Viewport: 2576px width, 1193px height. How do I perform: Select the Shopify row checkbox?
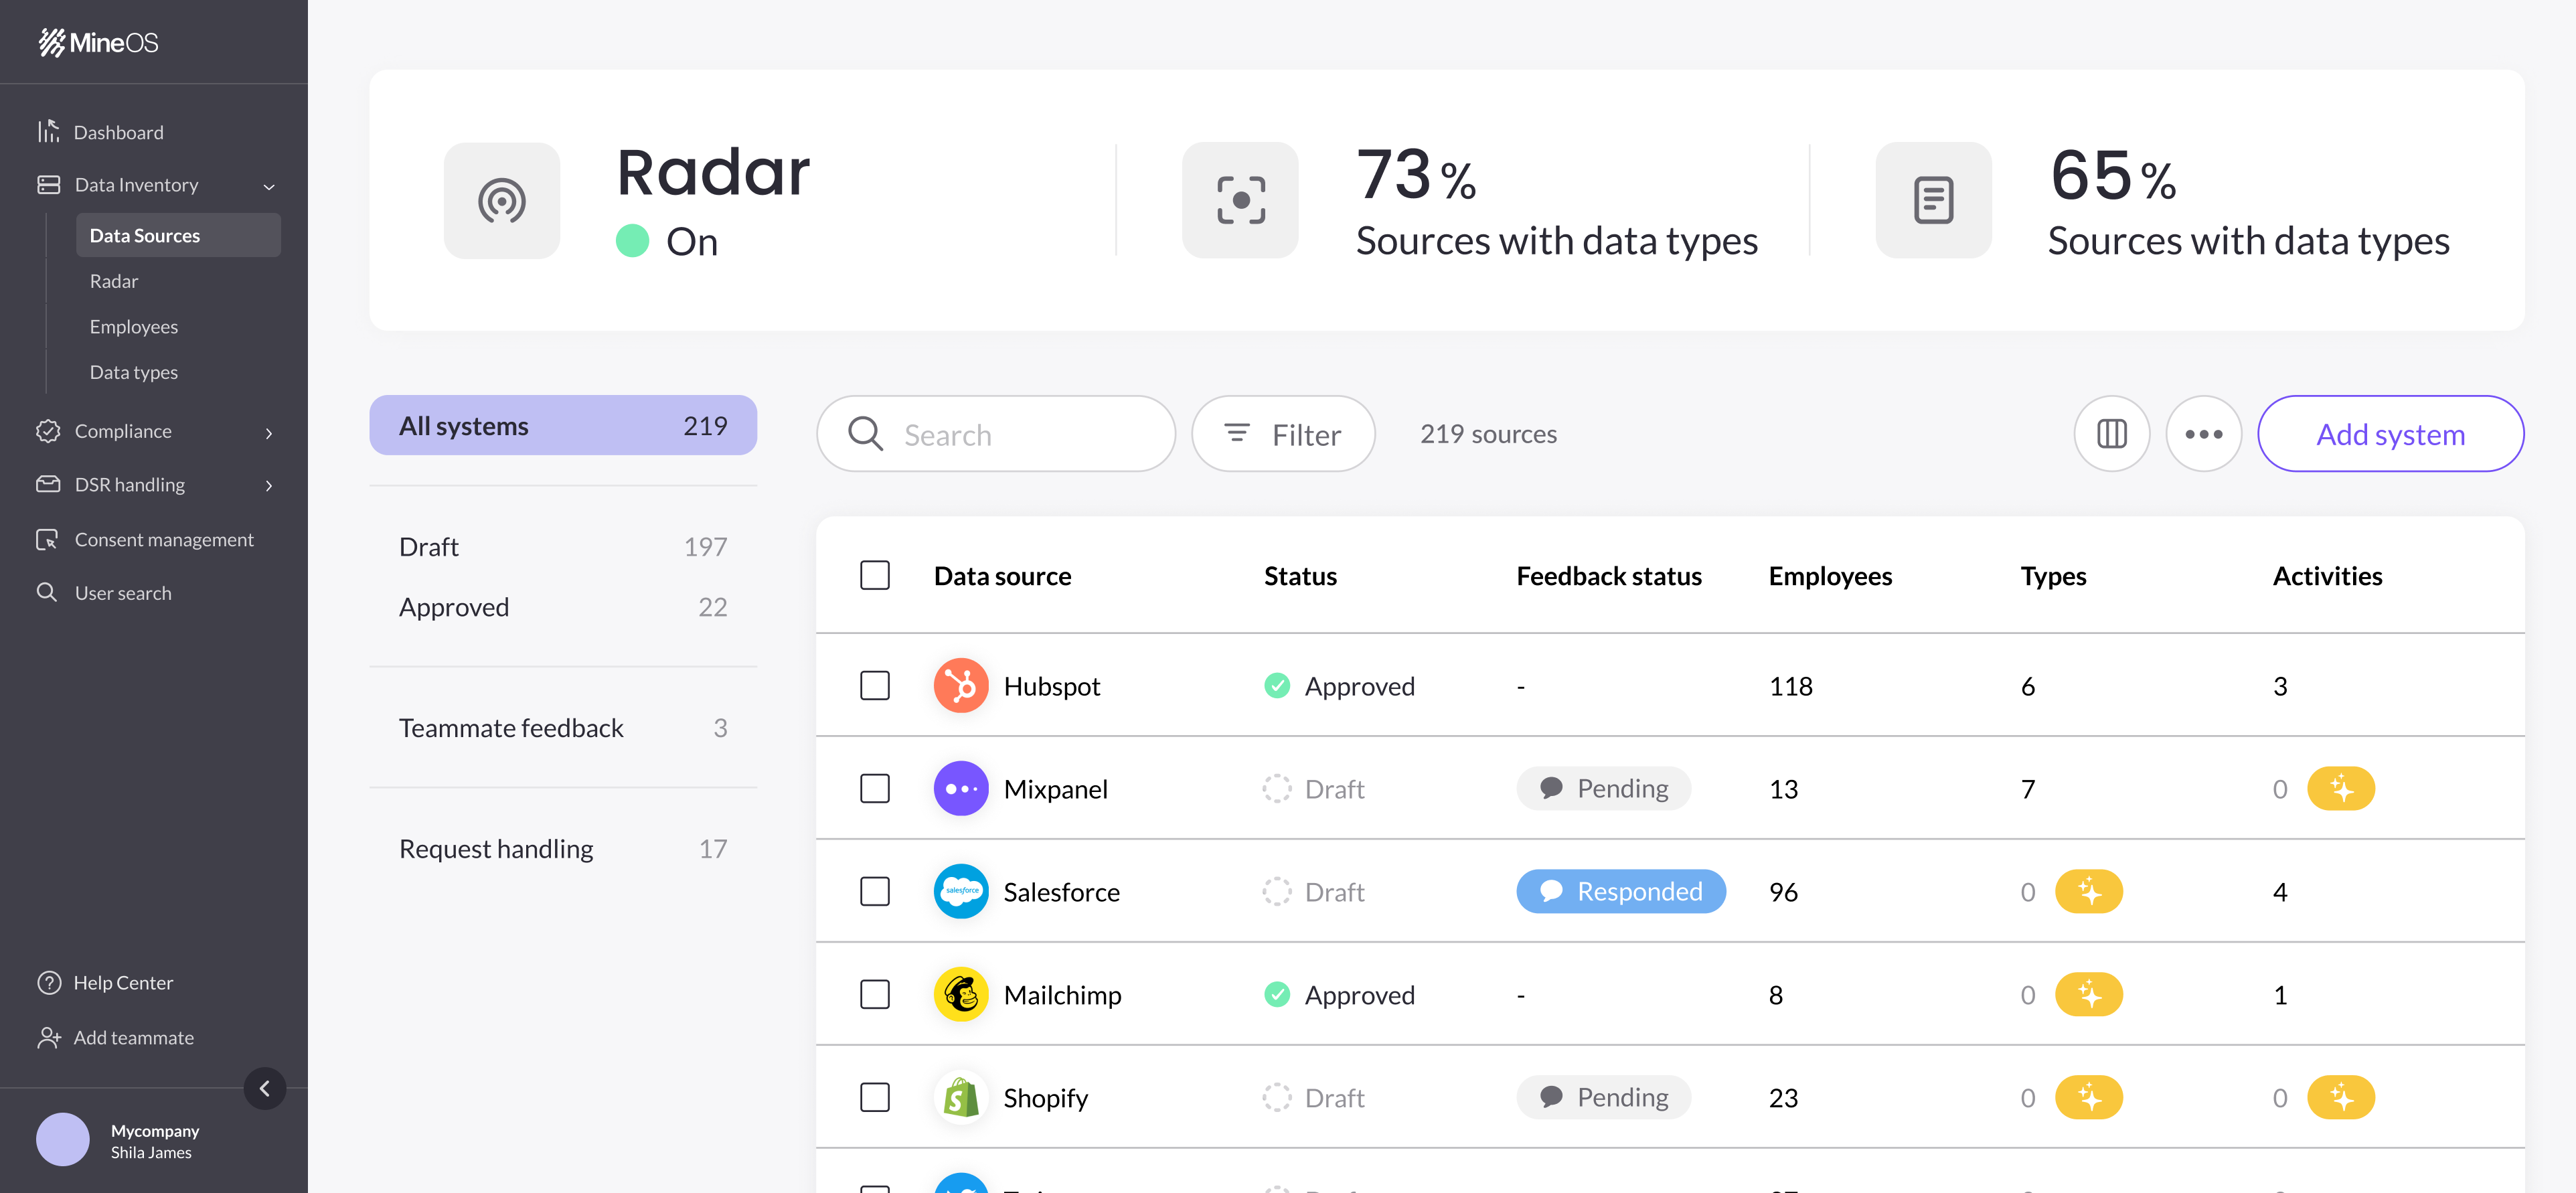(875, 1098)
